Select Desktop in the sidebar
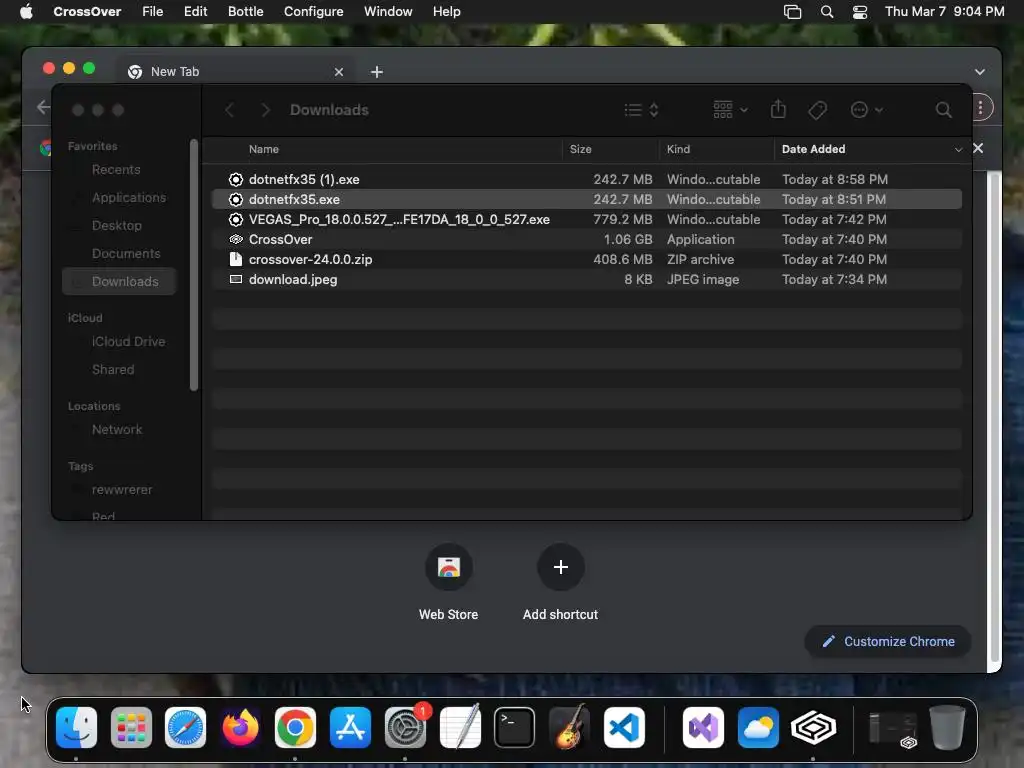The height and width of the screenshot is (768, 1024). (x=119, y=225)
